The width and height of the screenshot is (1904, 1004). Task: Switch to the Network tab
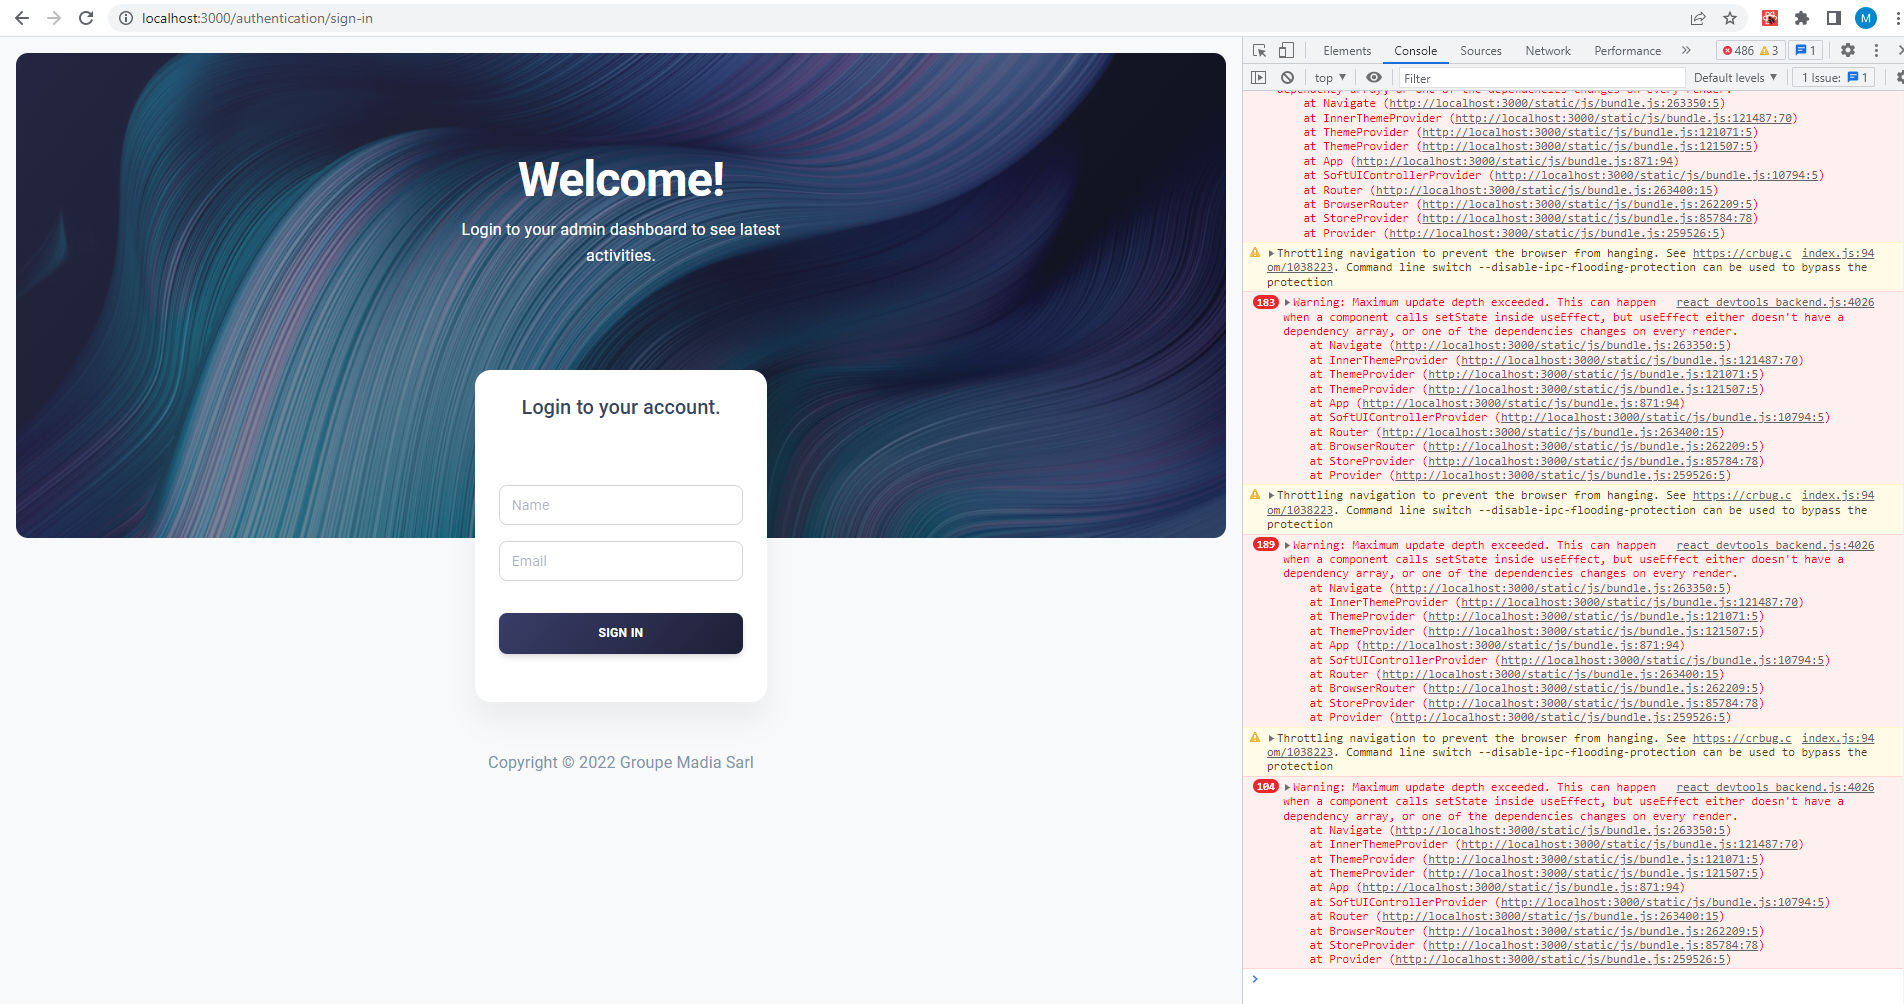coord(1547,50)
